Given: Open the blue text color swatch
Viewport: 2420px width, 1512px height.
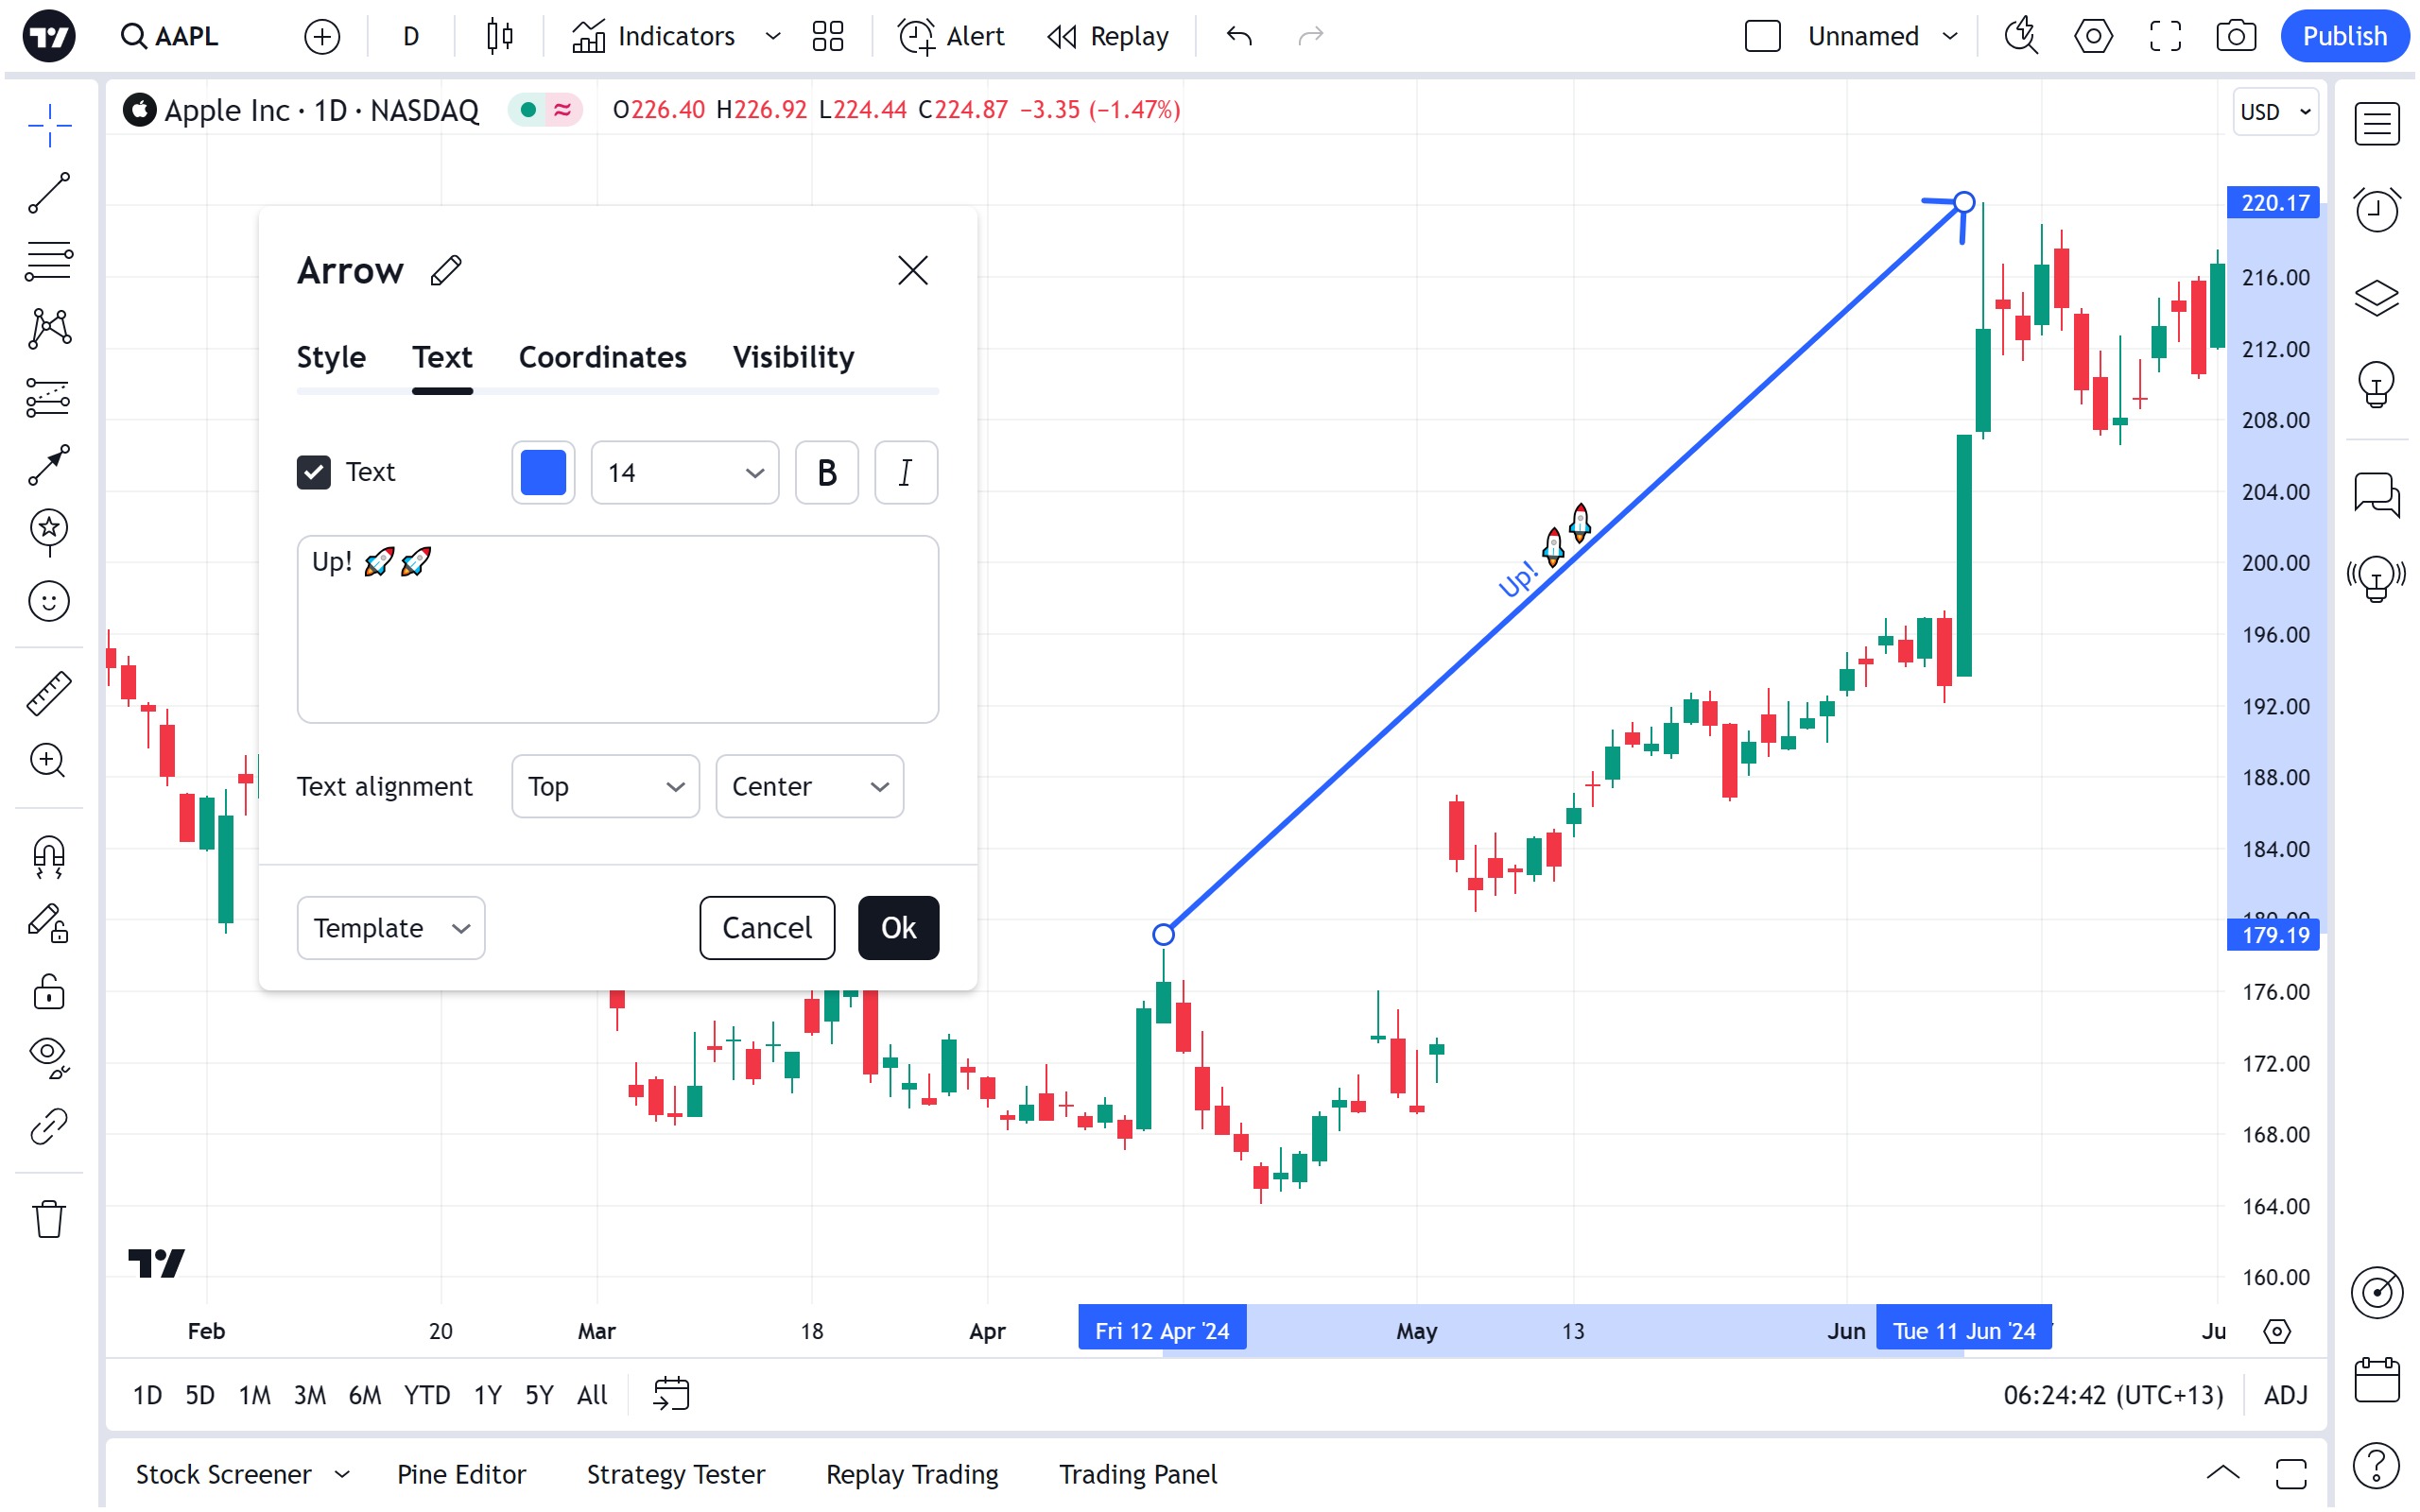Looking at the screenshot, I should click(x=543, y=473).
